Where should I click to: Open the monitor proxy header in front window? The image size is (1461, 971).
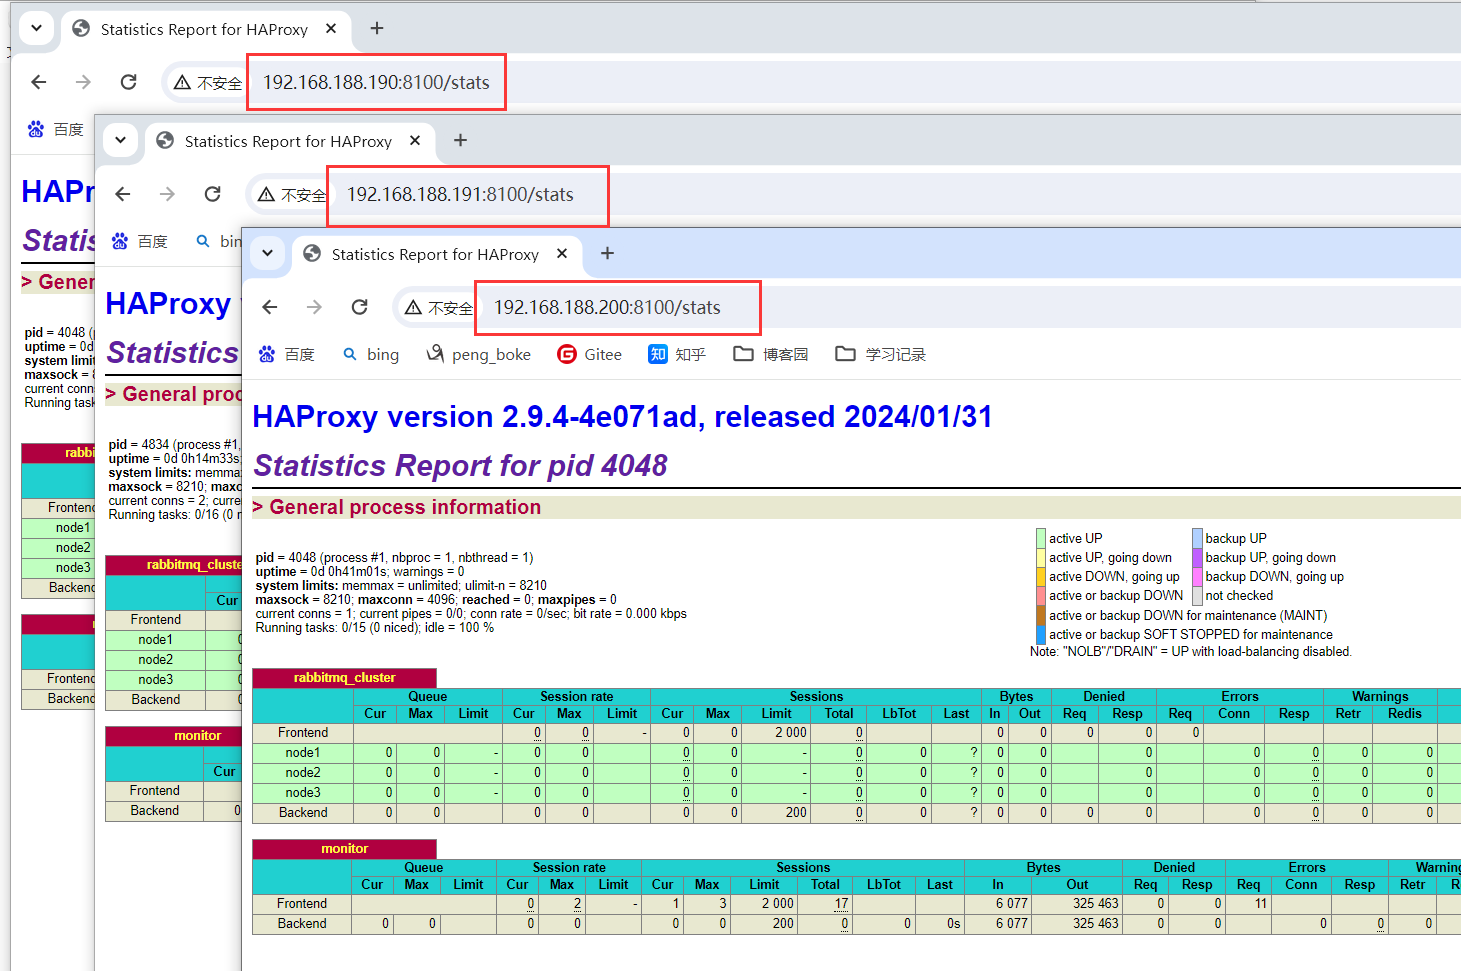coord(344,848)
